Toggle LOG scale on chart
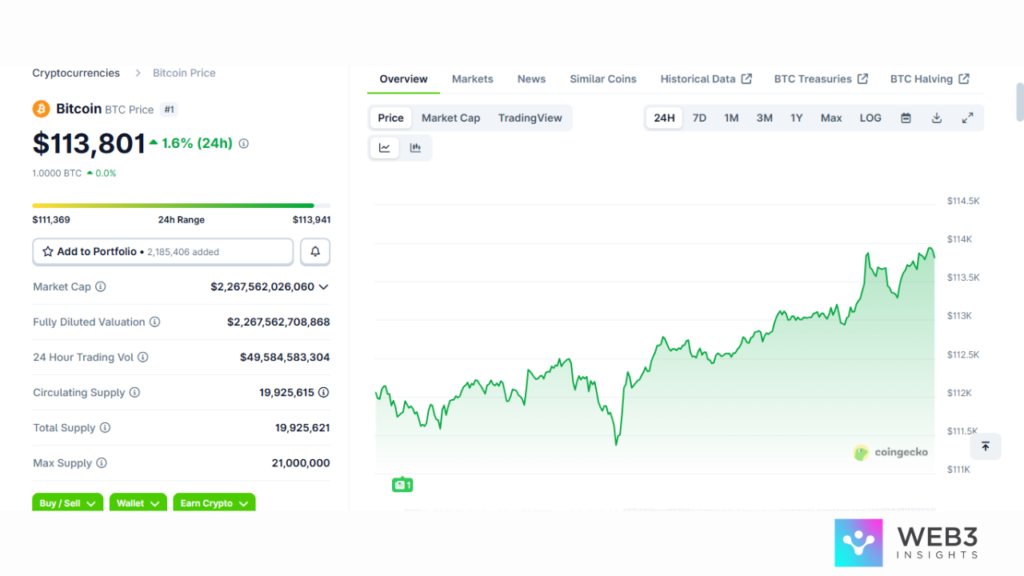 [x=871, y=118]
